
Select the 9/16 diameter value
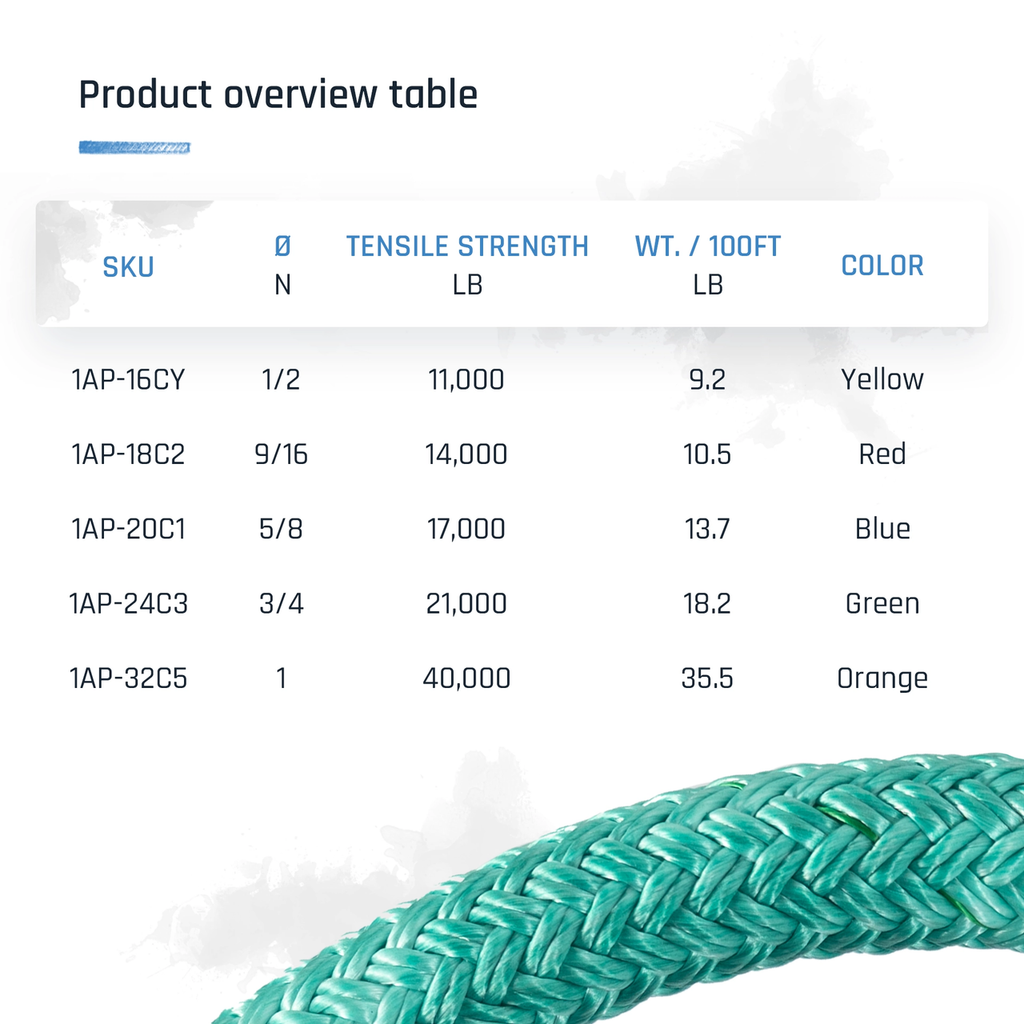[x=282, y=455]
